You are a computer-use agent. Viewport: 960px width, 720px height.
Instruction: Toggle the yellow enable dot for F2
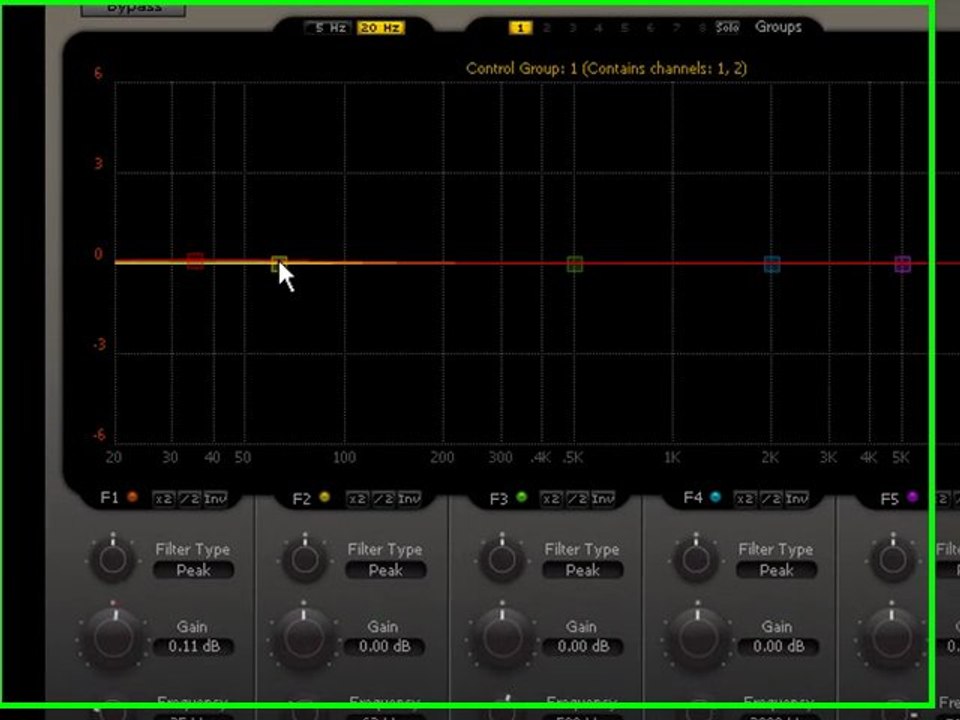click(x=324, y=497)
